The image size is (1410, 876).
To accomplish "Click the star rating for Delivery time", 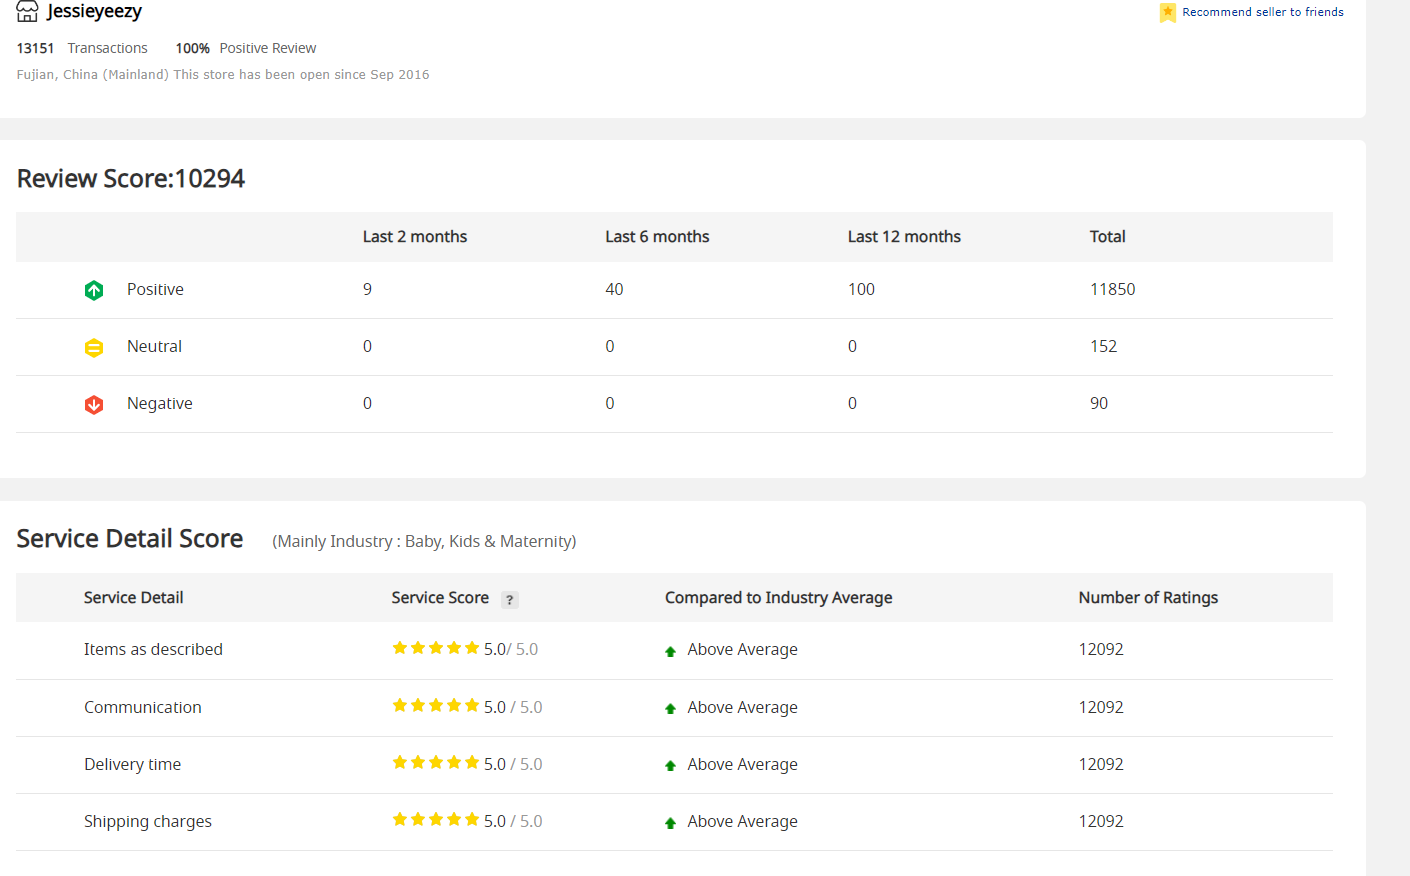I will point(436,762).
